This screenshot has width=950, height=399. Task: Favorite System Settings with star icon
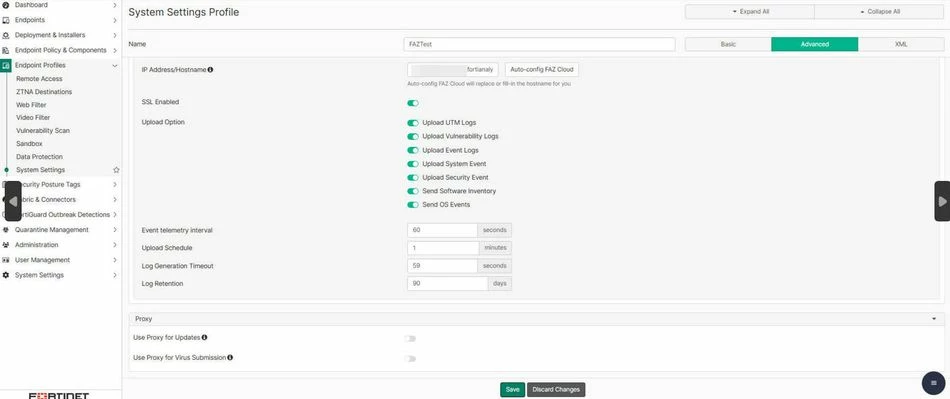[116, 170]
